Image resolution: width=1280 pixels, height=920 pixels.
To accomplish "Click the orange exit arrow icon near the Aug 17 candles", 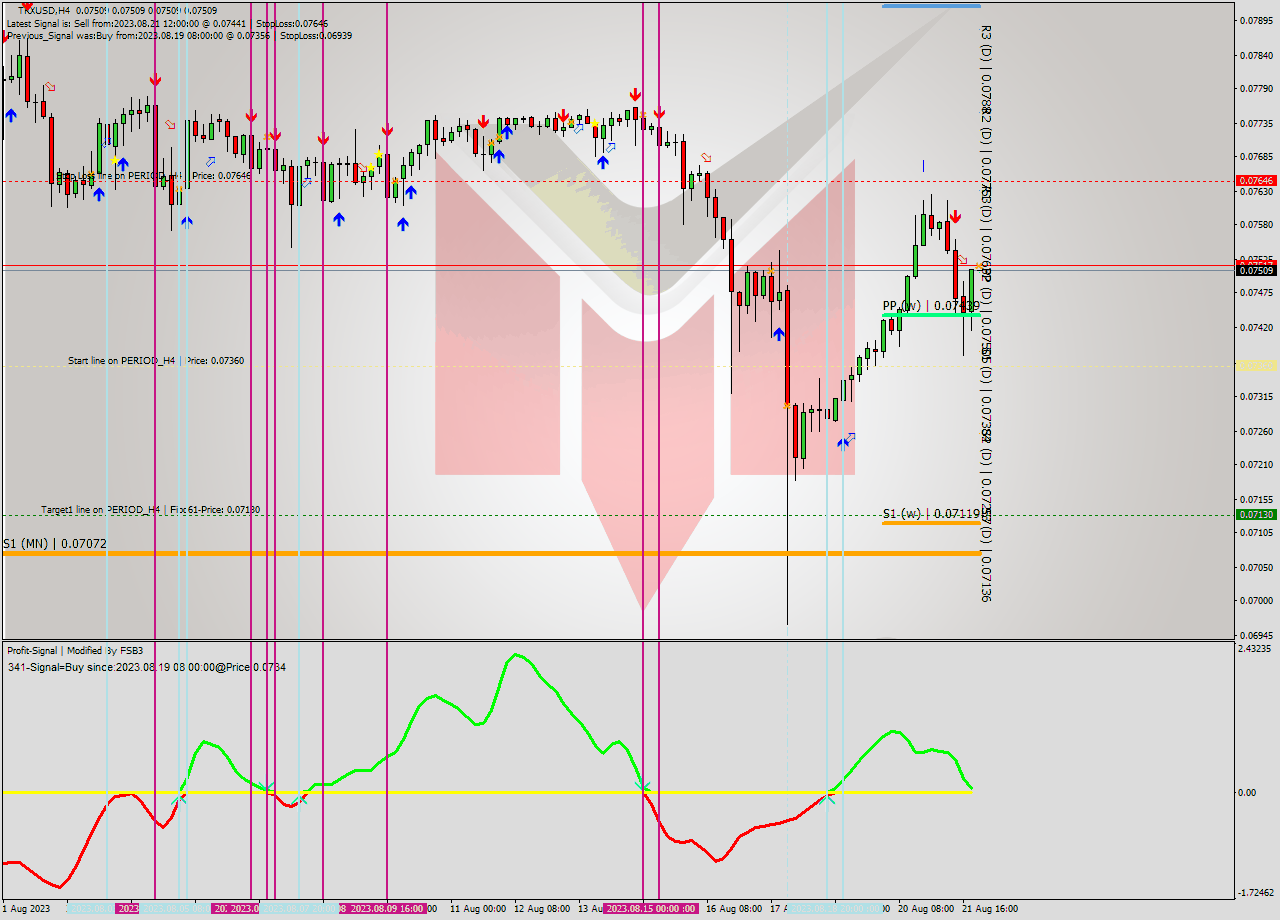I will (x=787, y=405).
